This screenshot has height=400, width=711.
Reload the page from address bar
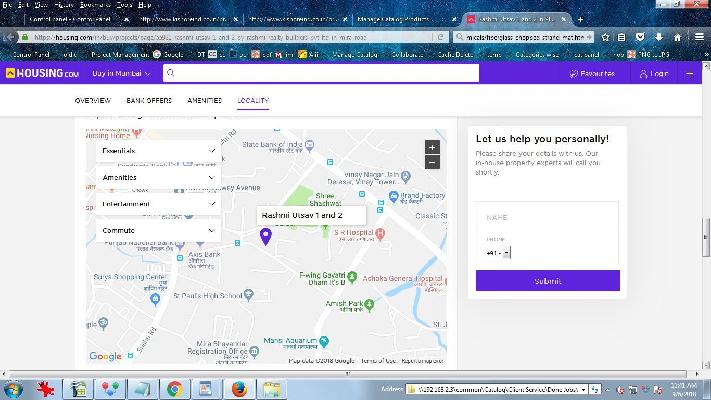[x=440, y=38]
